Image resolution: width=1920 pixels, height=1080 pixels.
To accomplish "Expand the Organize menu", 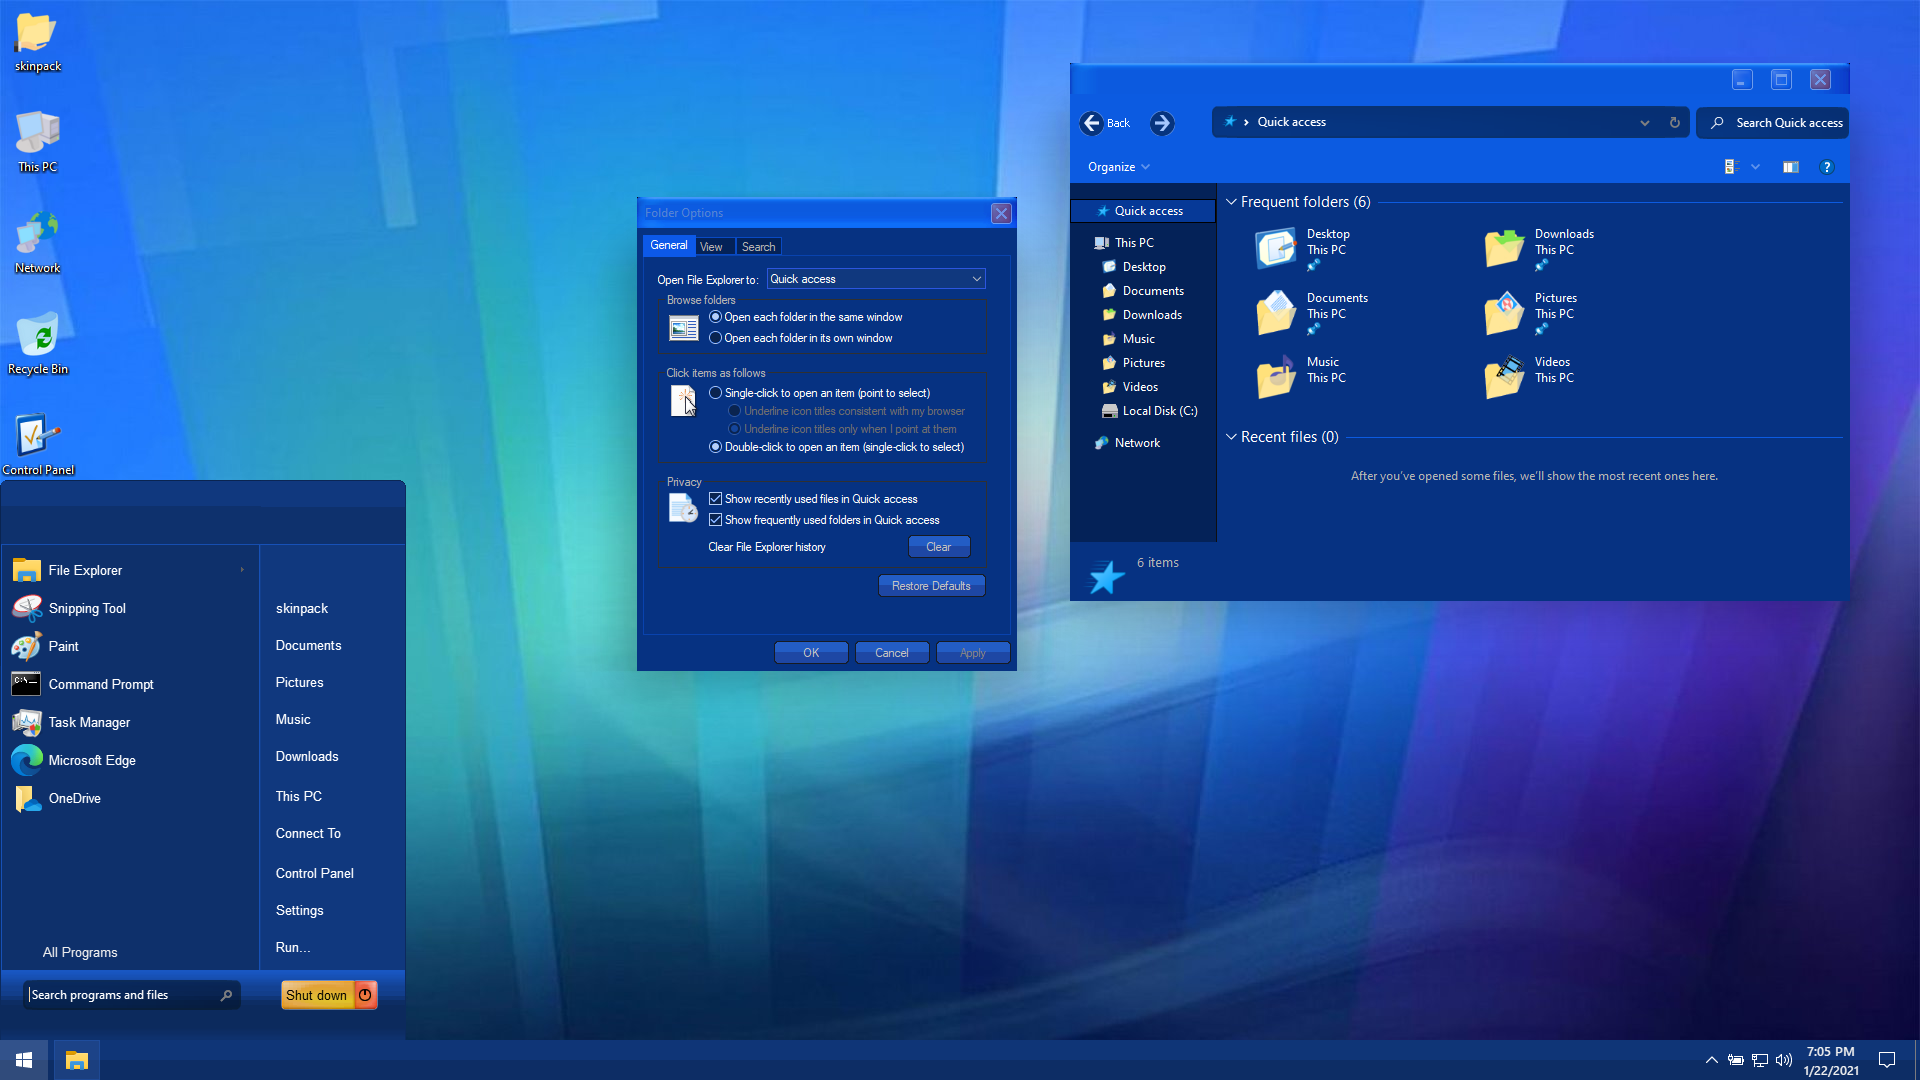I will (1118, 167).
